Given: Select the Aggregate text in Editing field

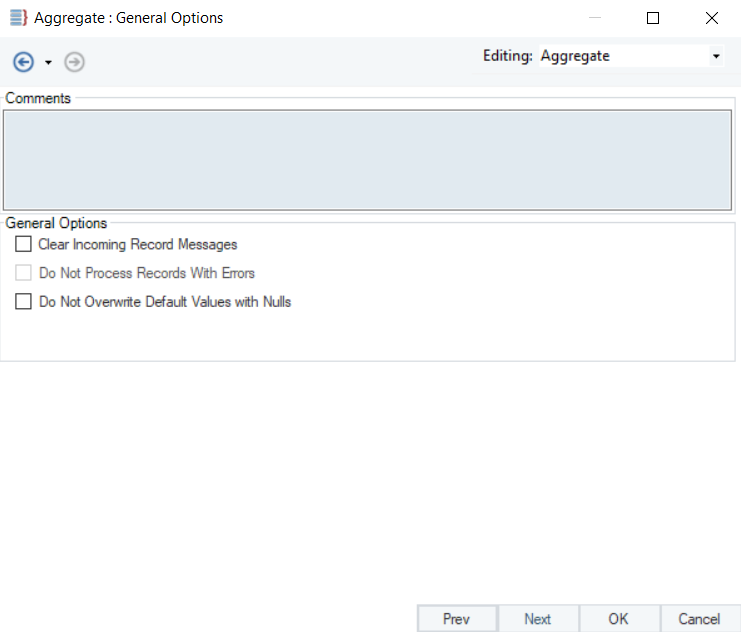Looking at the screenshot, I should 575,57.
